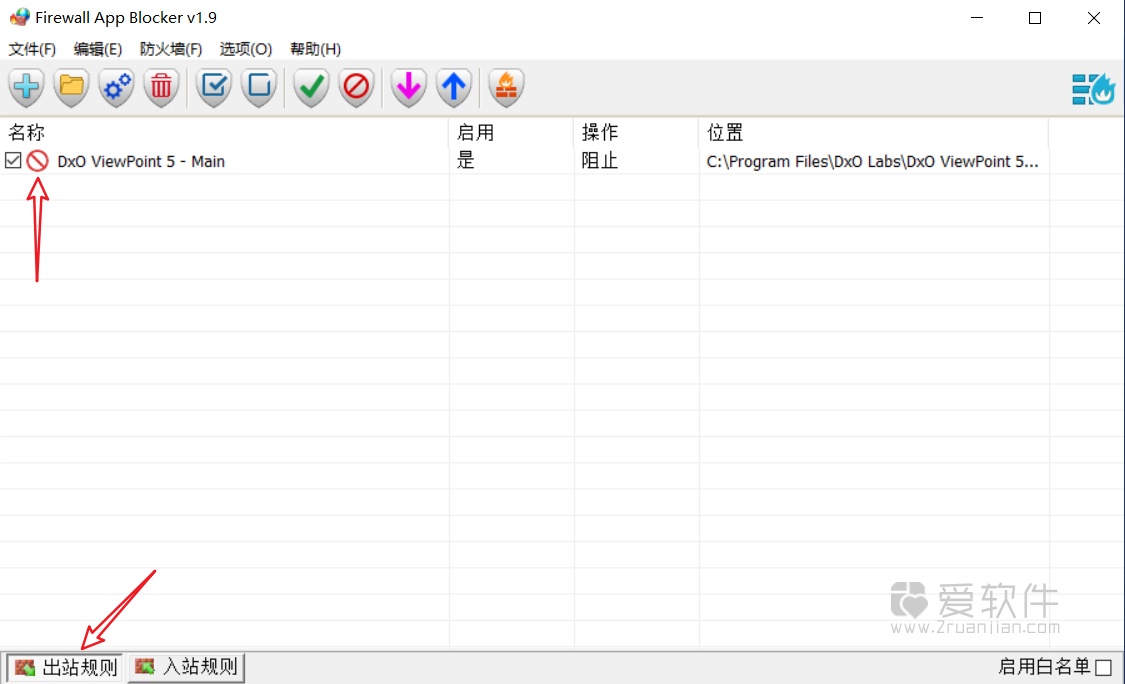1125x684 pixels.
Task: Open Windows Firewall via the flame-brick icon
Action: (505, 87)
